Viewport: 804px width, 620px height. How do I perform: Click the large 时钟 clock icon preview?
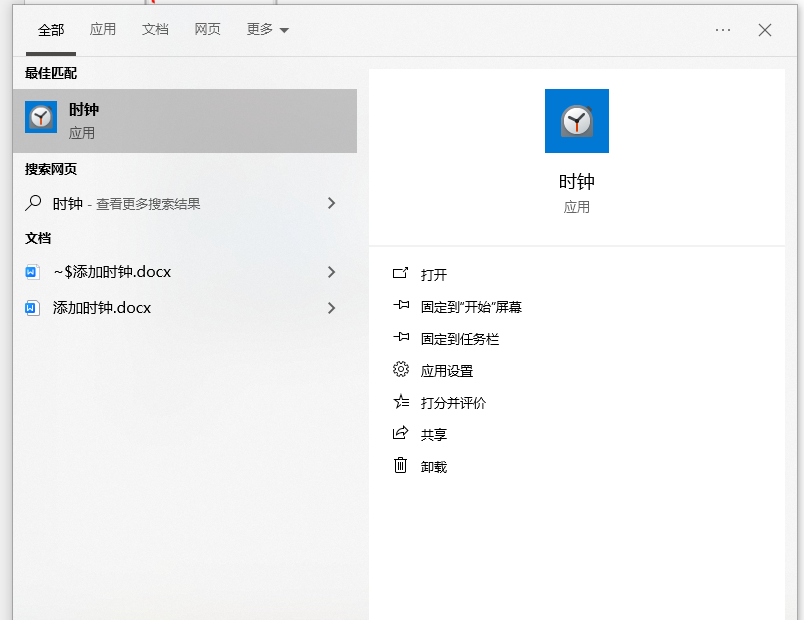(x=576, y=120)
